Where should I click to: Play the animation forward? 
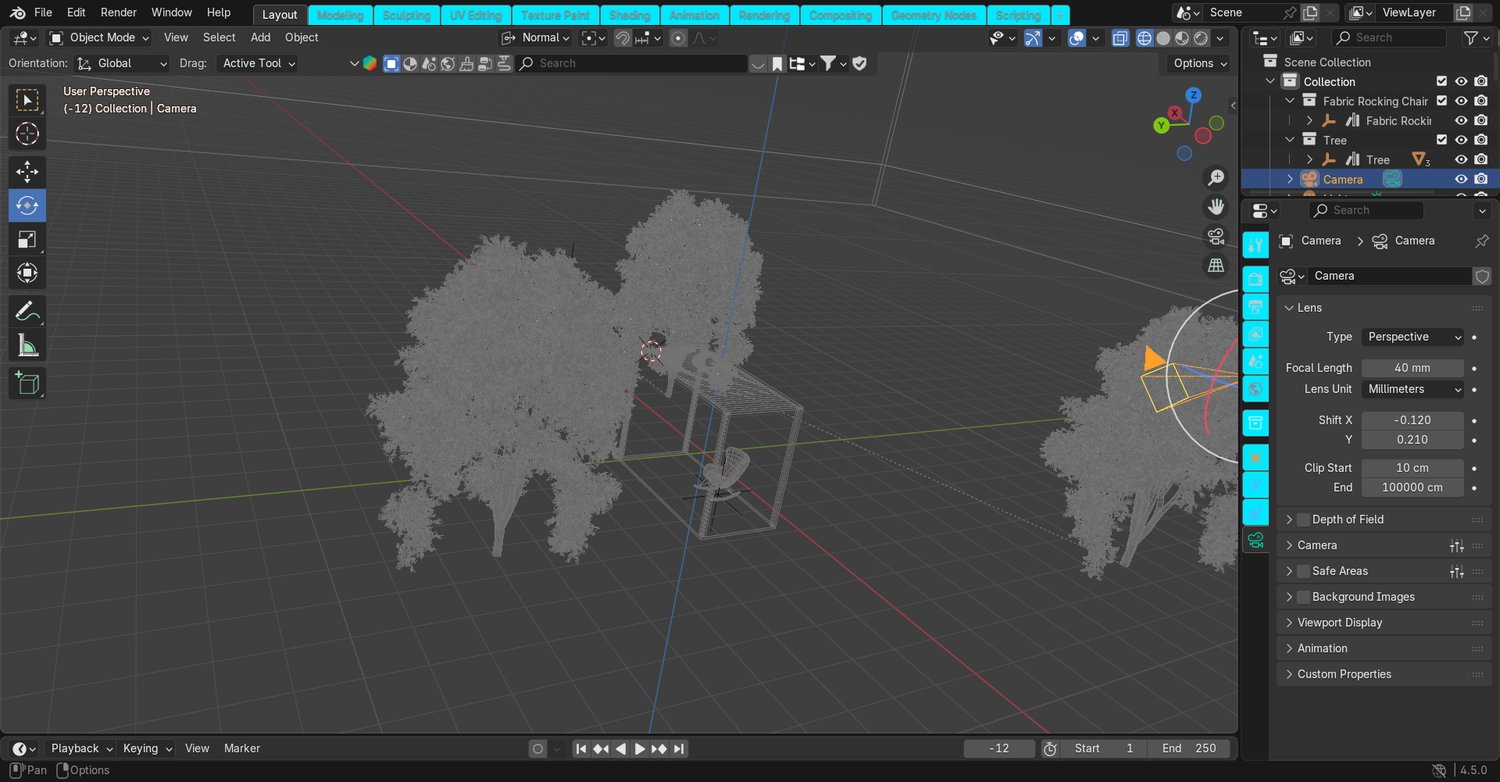click(x=640, y=749)
